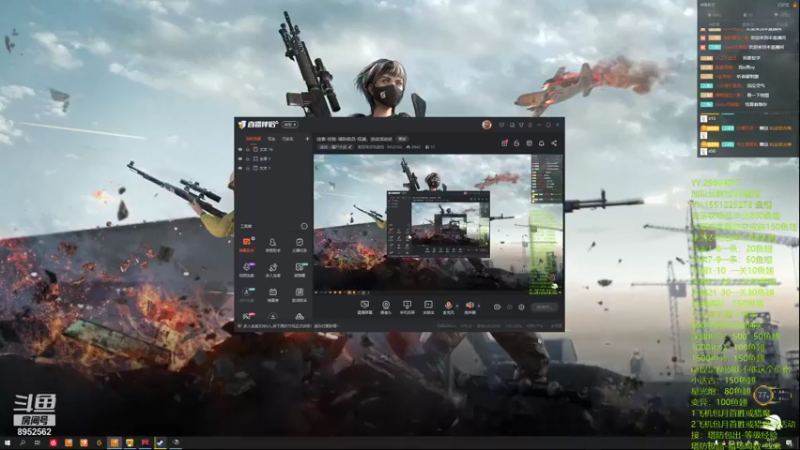
Task: Open the data assistant document tool
Action: (299, 294)
